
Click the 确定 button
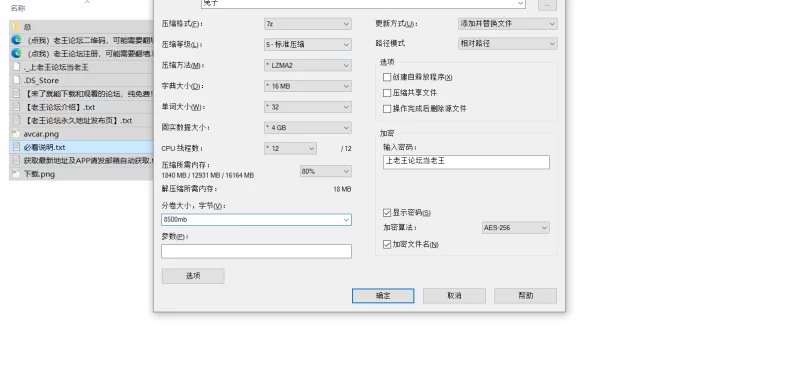click(x=383, y=296)
